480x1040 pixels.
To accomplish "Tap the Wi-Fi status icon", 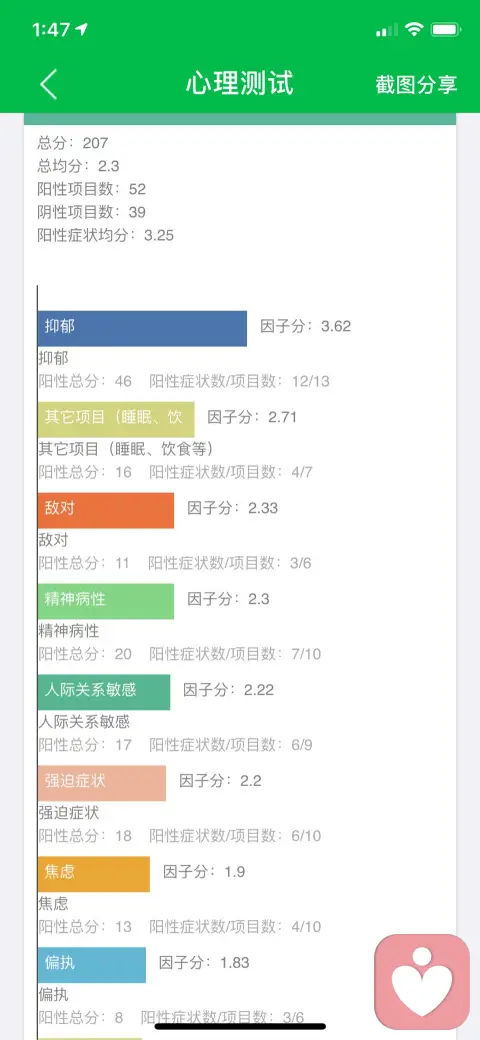I will [x=414, y=29].
